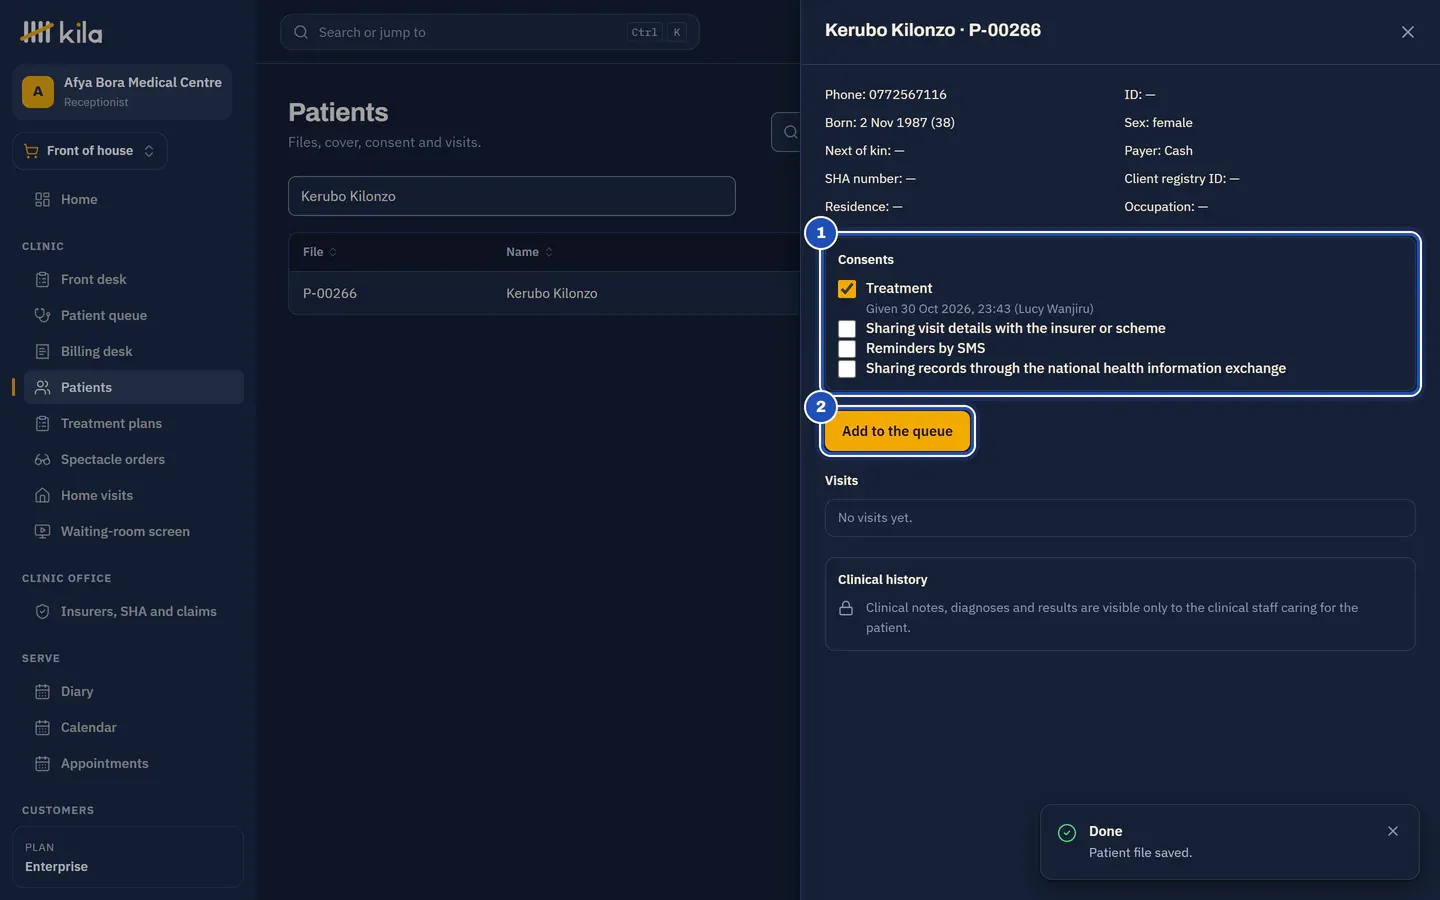This screenshot has height=900, width=1440.
Task: Click the search magnifier icon in top bar
Action: (301, 32)
